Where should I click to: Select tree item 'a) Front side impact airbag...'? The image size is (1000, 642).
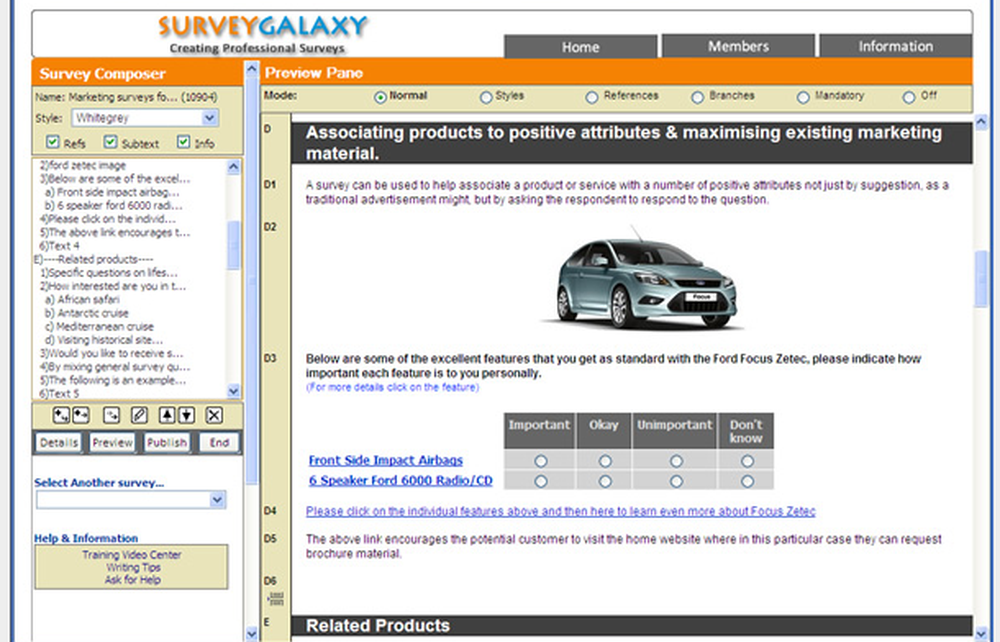click(x=112, y=192)
